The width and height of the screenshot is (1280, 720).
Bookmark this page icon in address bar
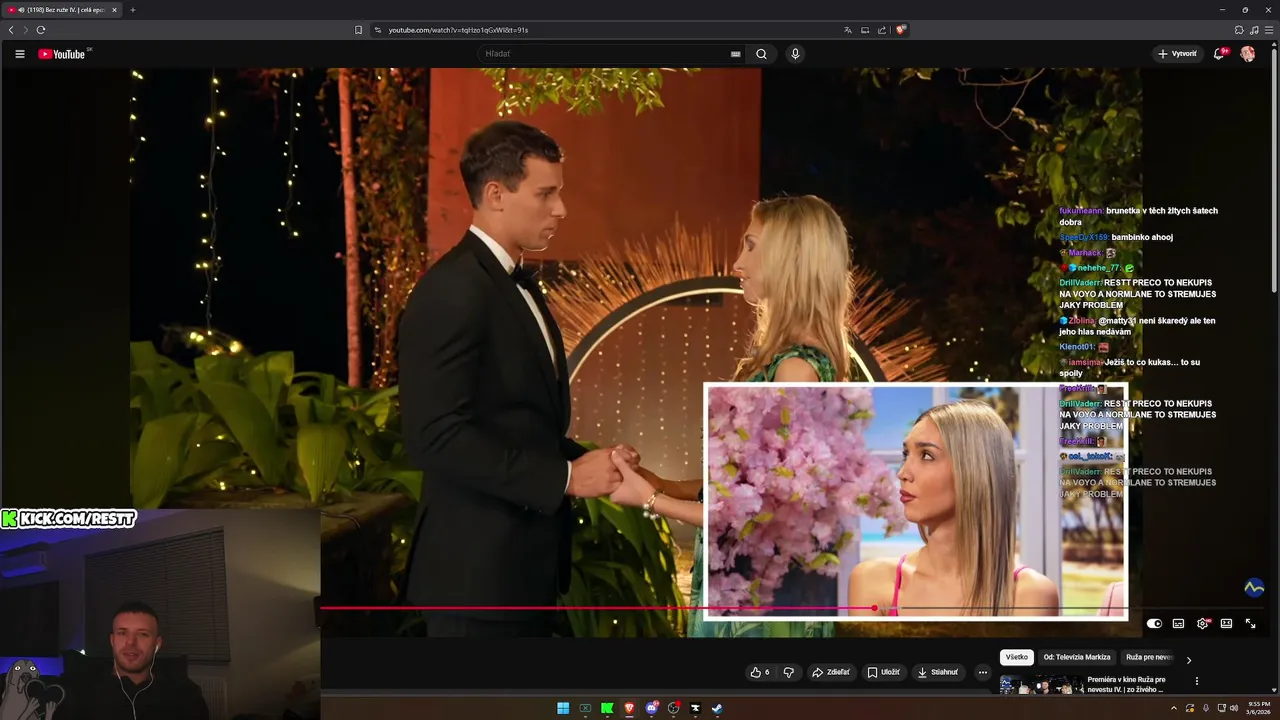pos(359,30)
